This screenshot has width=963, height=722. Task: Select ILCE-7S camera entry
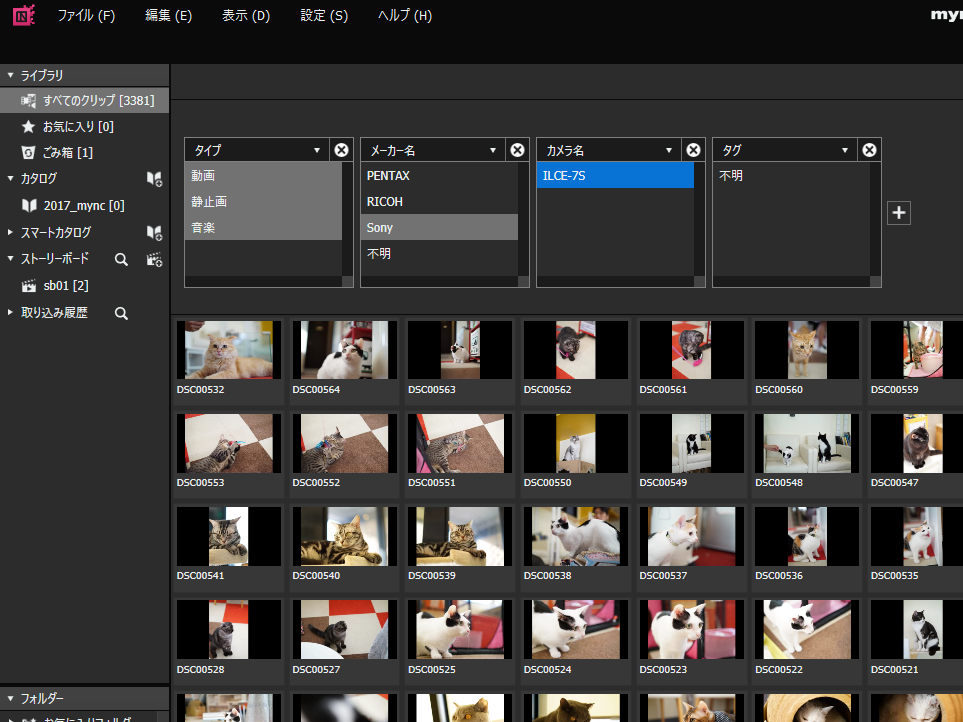(x=615, y=176)
